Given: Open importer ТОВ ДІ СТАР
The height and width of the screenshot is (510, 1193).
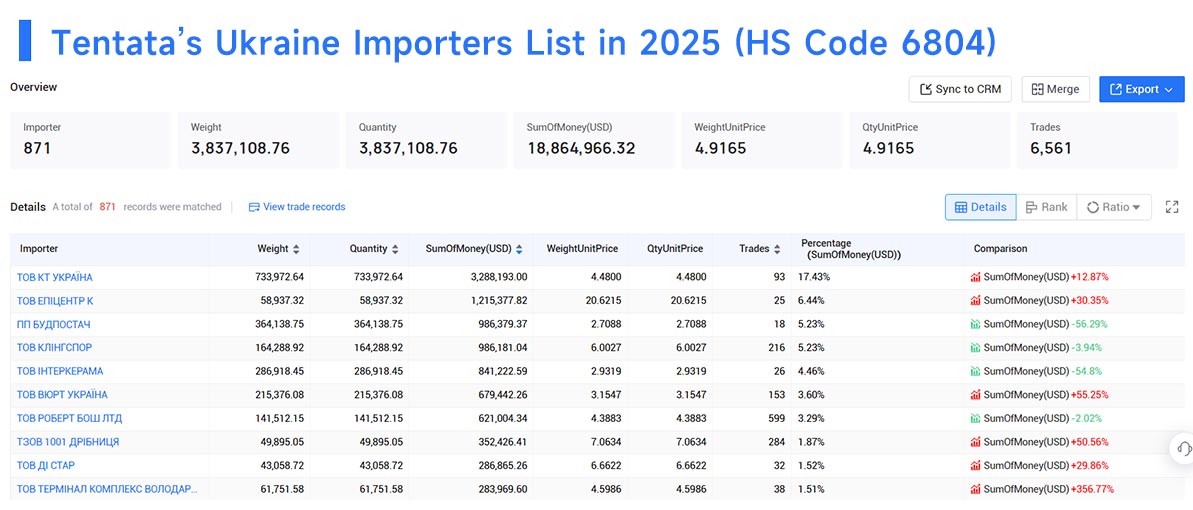Looking at the screenshot, I should [46, 466].
